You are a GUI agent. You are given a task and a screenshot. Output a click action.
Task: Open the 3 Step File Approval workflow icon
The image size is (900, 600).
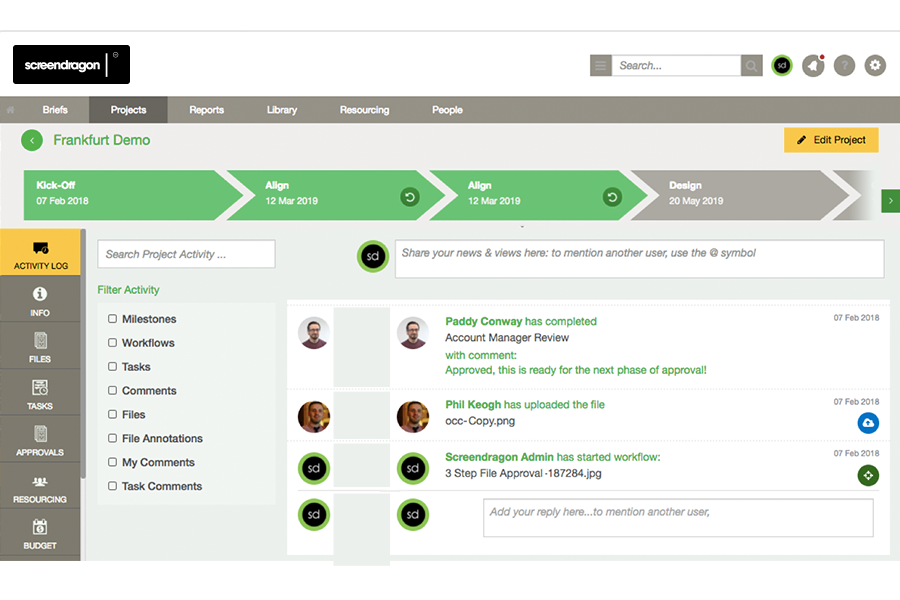(x=868, y=475)
